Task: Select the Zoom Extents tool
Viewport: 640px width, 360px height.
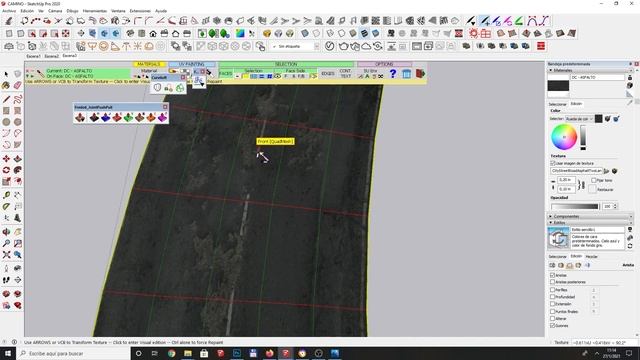Action: (6, 255)
